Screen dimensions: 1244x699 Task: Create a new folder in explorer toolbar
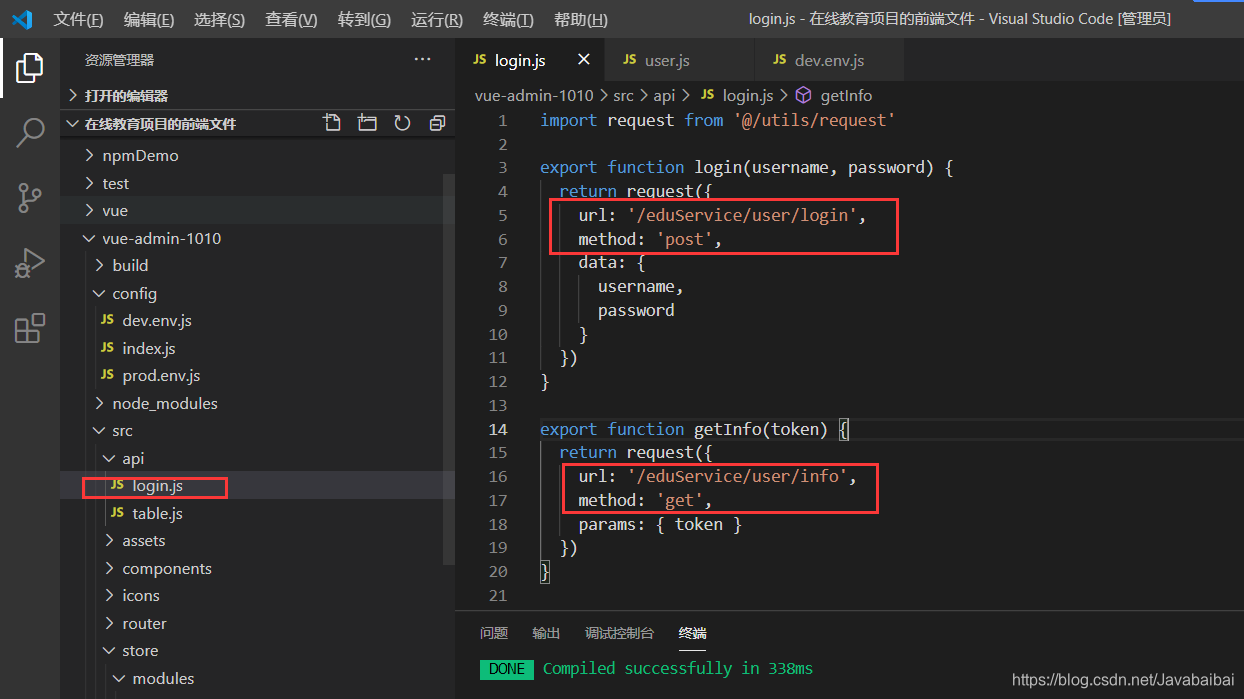click(367, 123)
